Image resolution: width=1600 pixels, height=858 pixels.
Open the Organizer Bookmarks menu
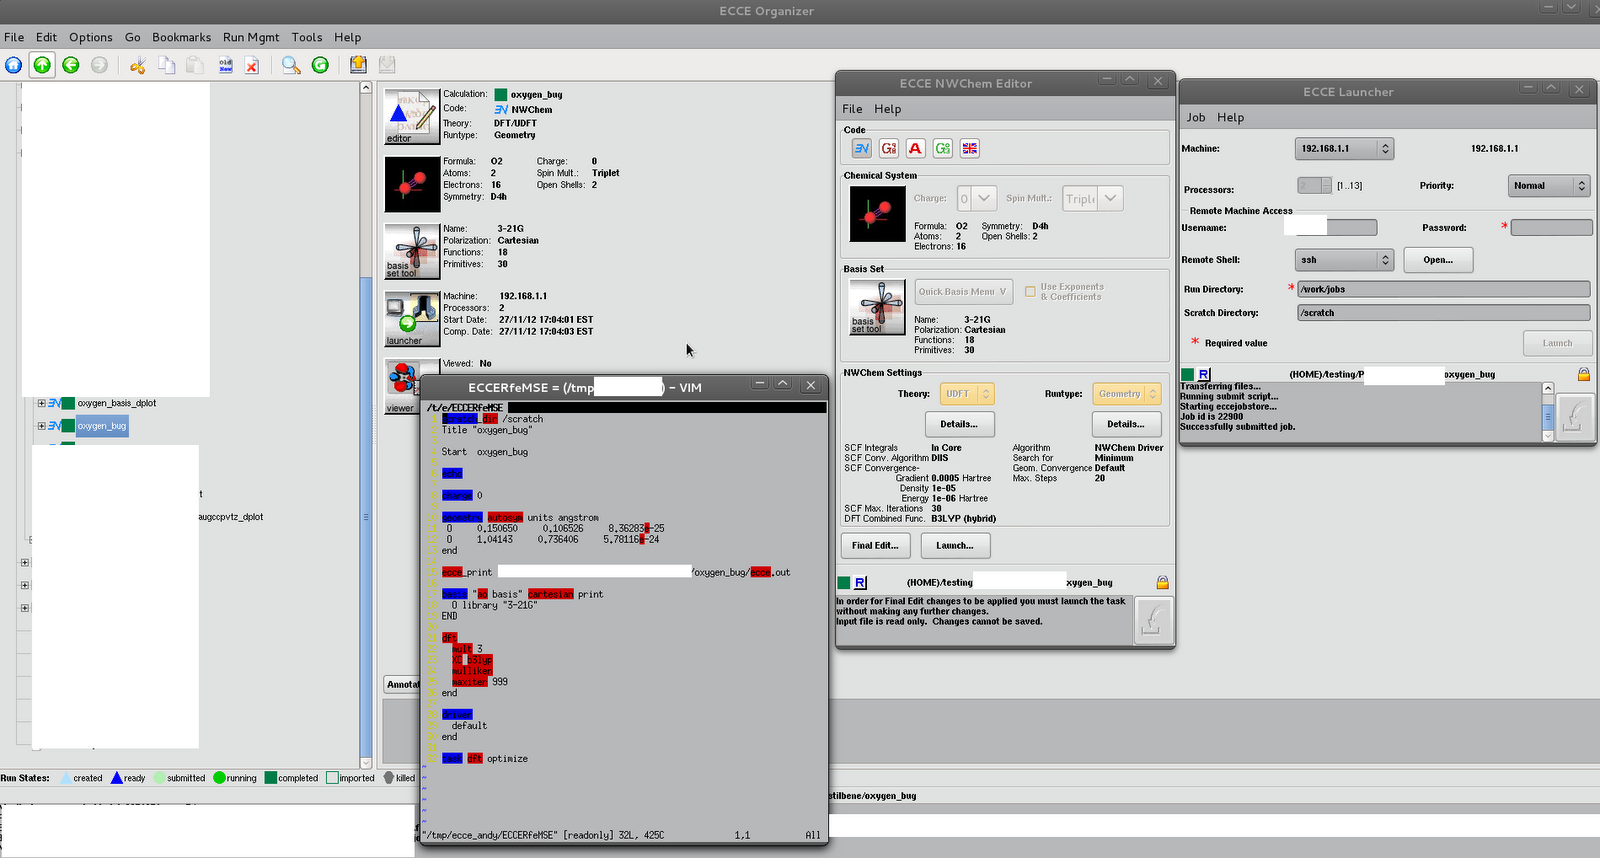point(181,37)
